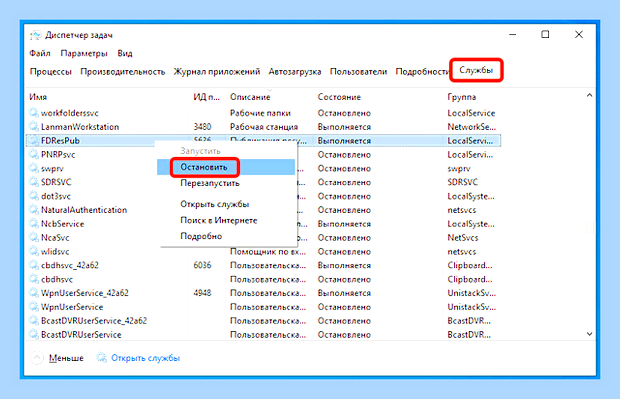Click the icon beside BcastDVRUserService_42a62

pyautogui.click(x=34, y=320)
